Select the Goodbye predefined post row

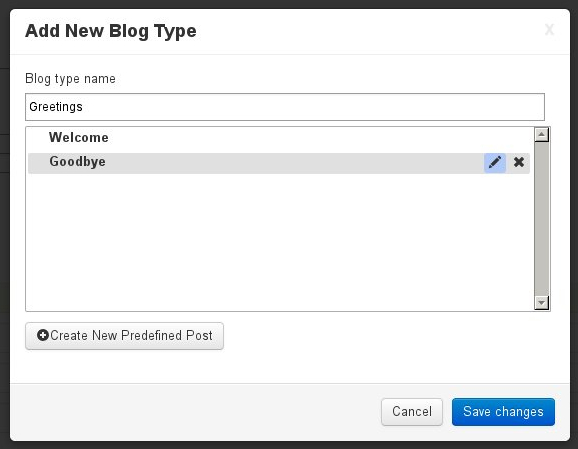pyautogui.click(x=279, y=163)
